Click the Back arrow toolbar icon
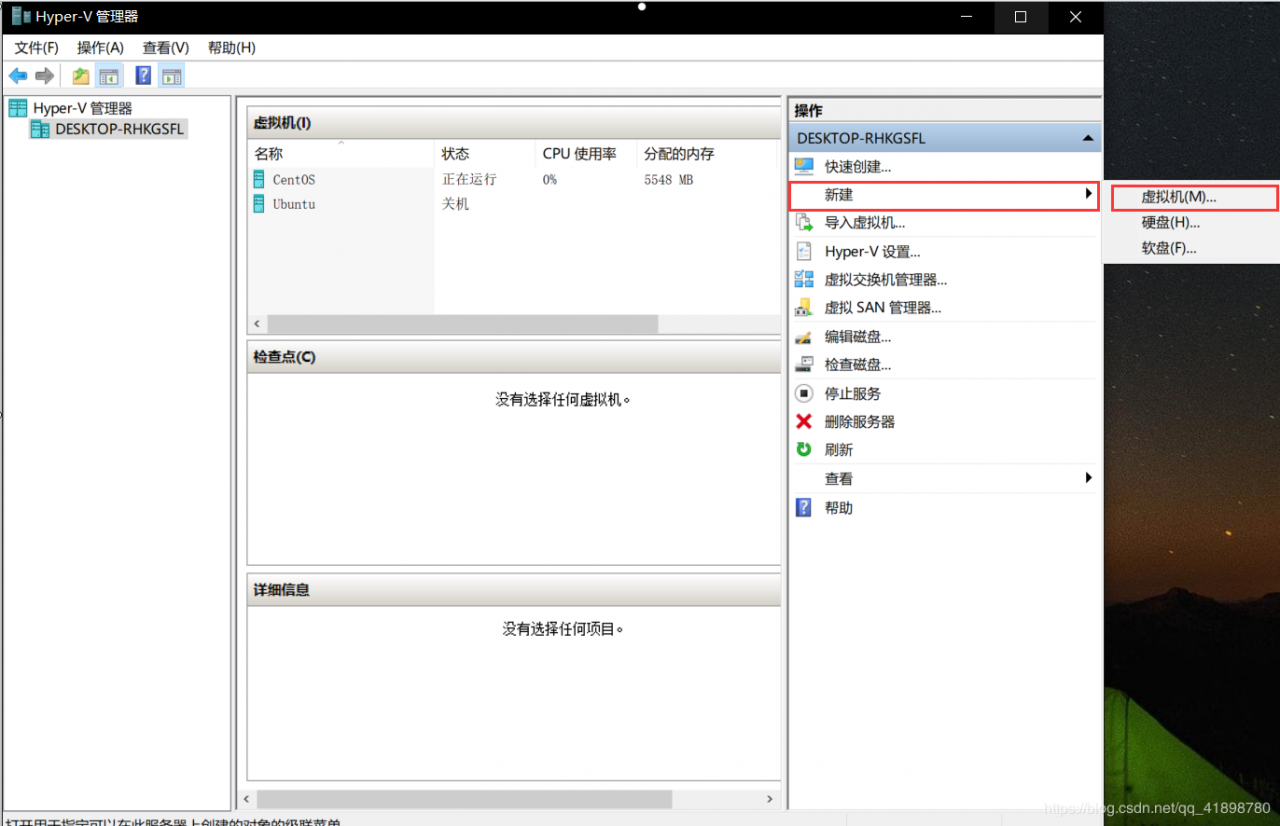1280x826 pixels. (x=18, y=76)
